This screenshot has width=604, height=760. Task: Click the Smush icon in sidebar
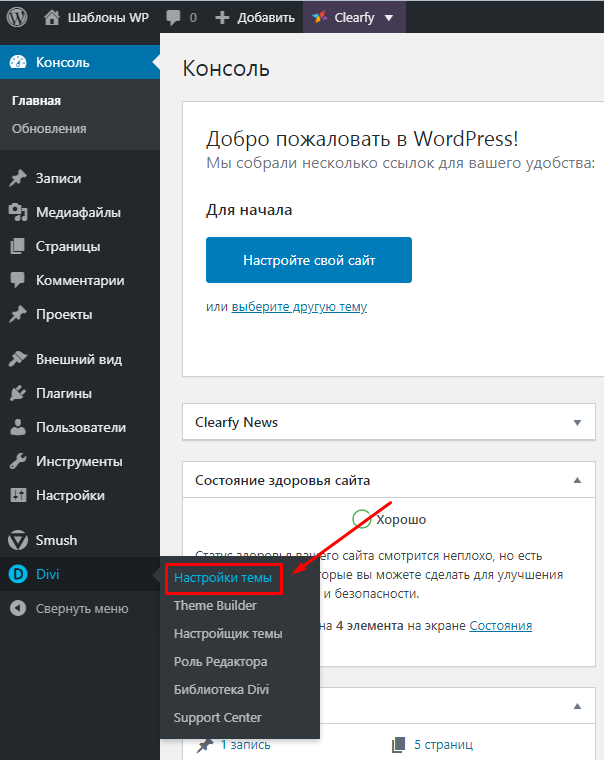point(18,540)
